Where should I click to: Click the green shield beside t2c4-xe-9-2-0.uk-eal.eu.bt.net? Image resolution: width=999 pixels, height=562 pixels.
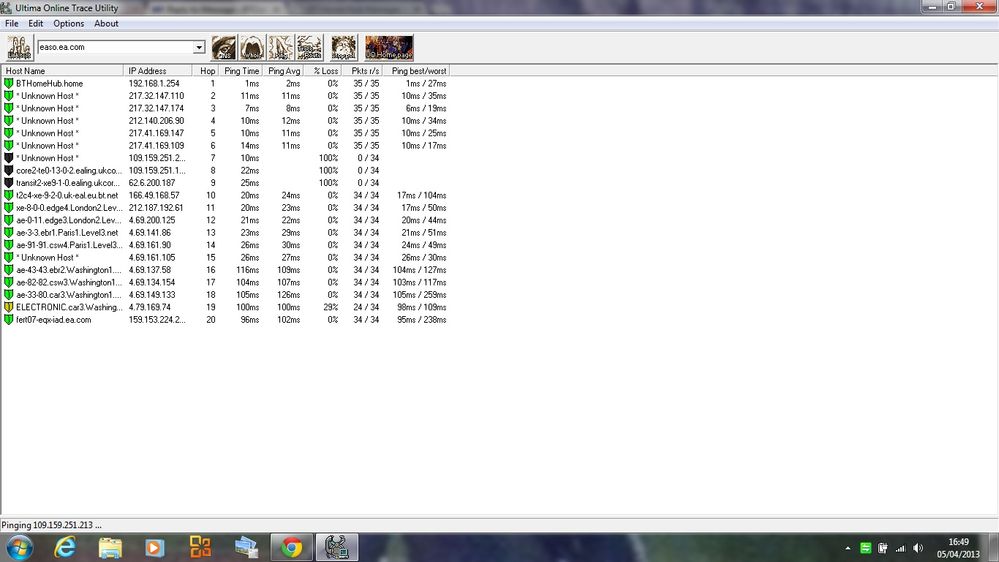pyautogui.click(x=8, y=196)
